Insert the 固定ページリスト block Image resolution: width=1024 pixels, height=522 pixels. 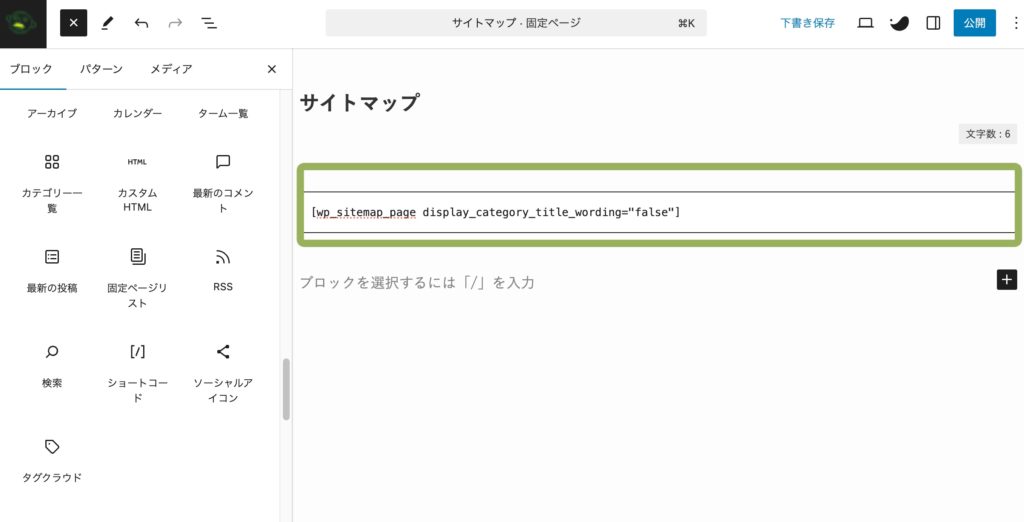(137, 278)
